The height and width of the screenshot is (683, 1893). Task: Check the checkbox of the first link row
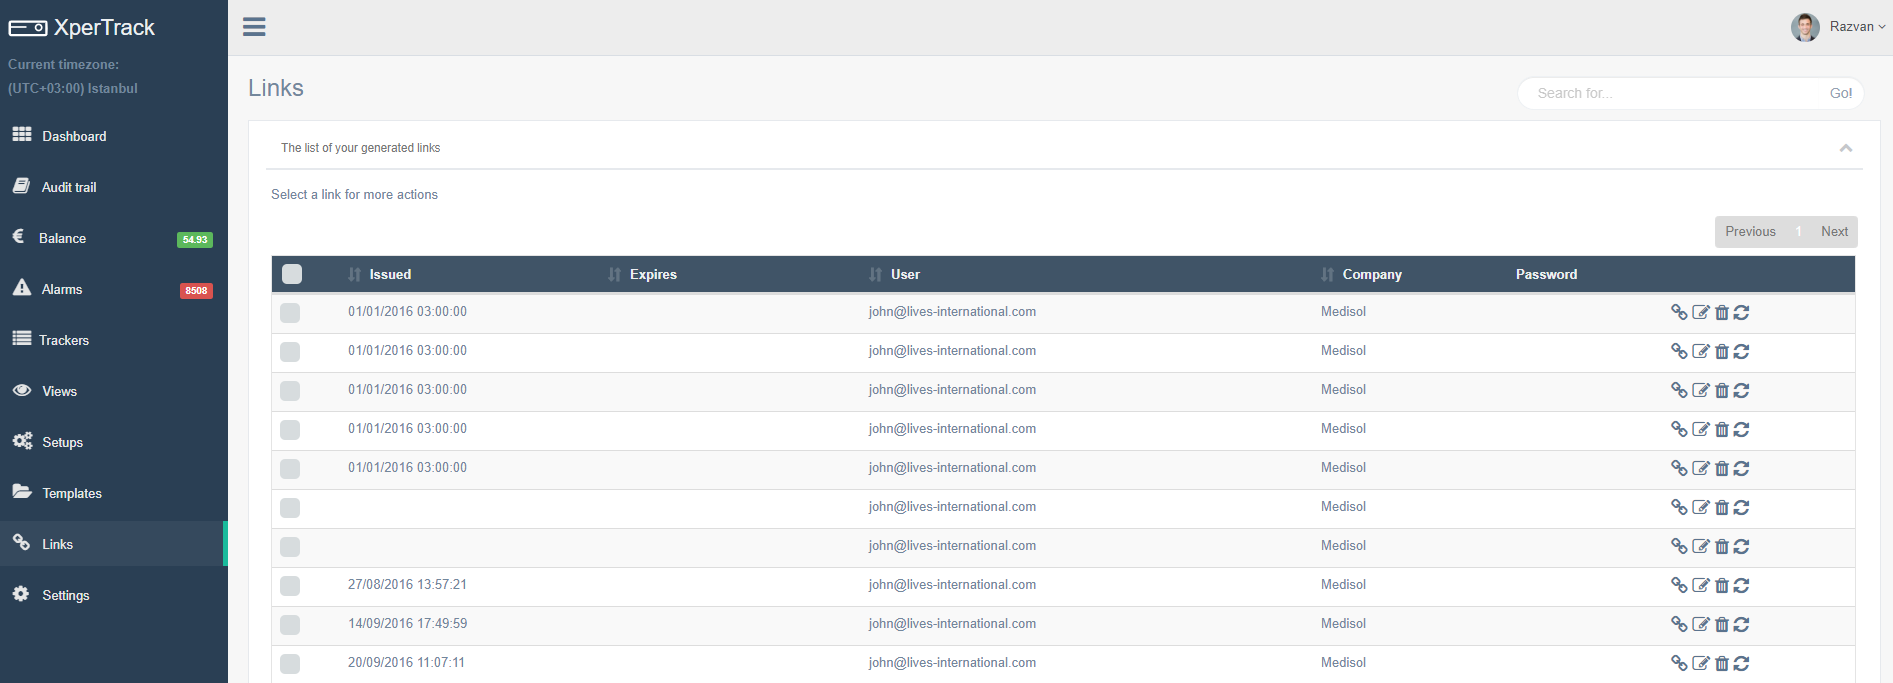[x=290, y=313]
